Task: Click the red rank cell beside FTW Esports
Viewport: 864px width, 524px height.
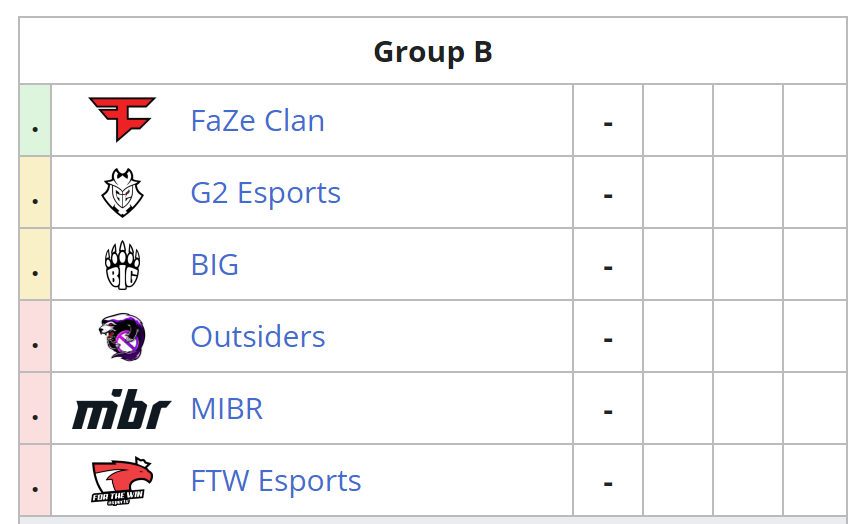Action: [x=35, y=480]
